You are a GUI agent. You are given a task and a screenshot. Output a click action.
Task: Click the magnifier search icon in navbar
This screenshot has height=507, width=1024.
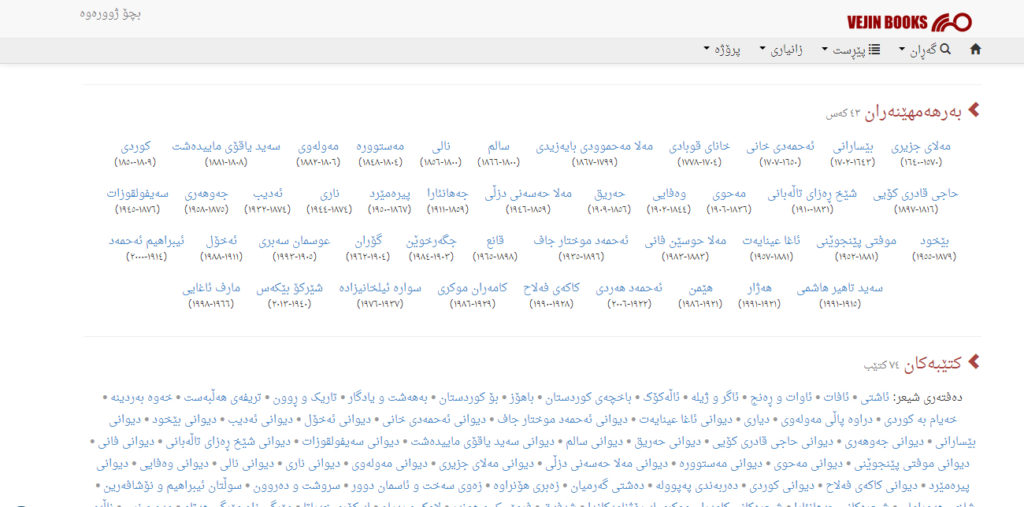(x=945, y=50)
